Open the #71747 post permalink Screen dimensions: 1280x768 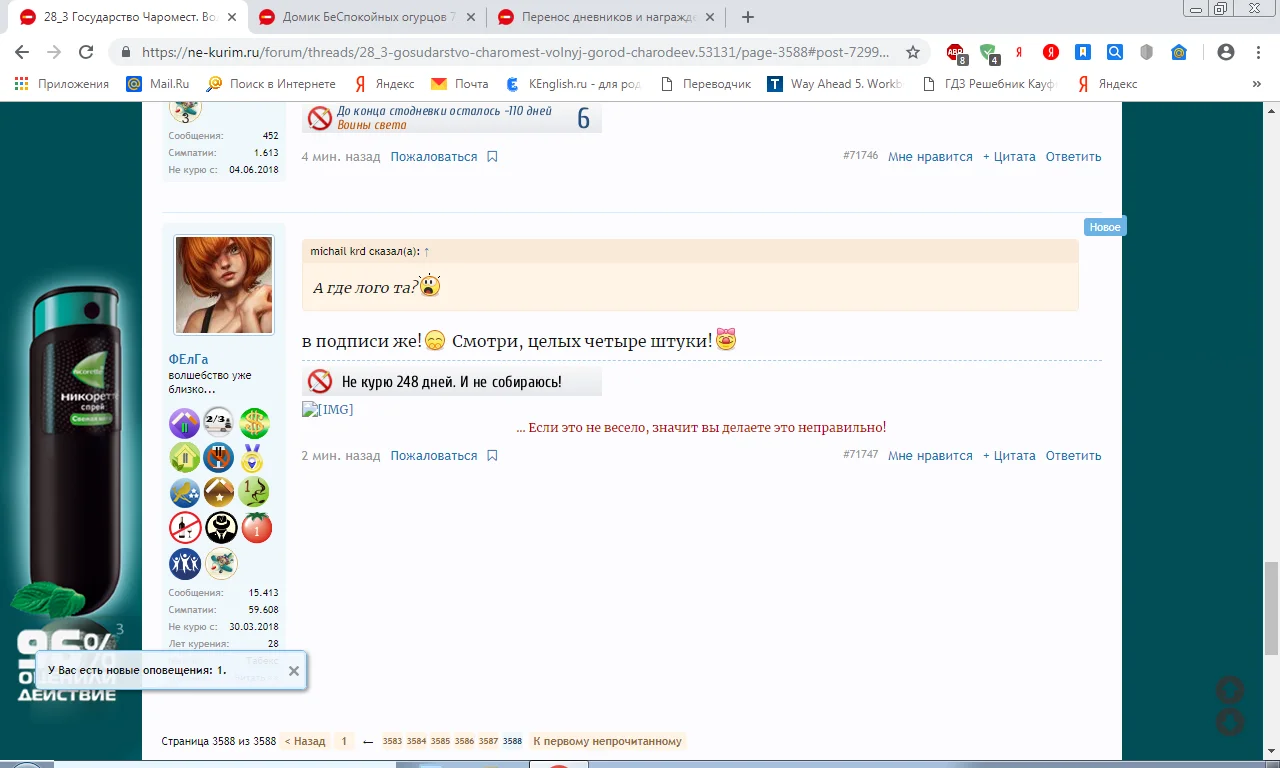point(860,455)
